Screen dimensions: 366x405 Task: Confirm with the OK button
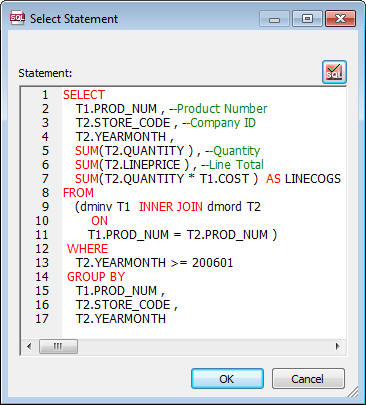[227, 379]
